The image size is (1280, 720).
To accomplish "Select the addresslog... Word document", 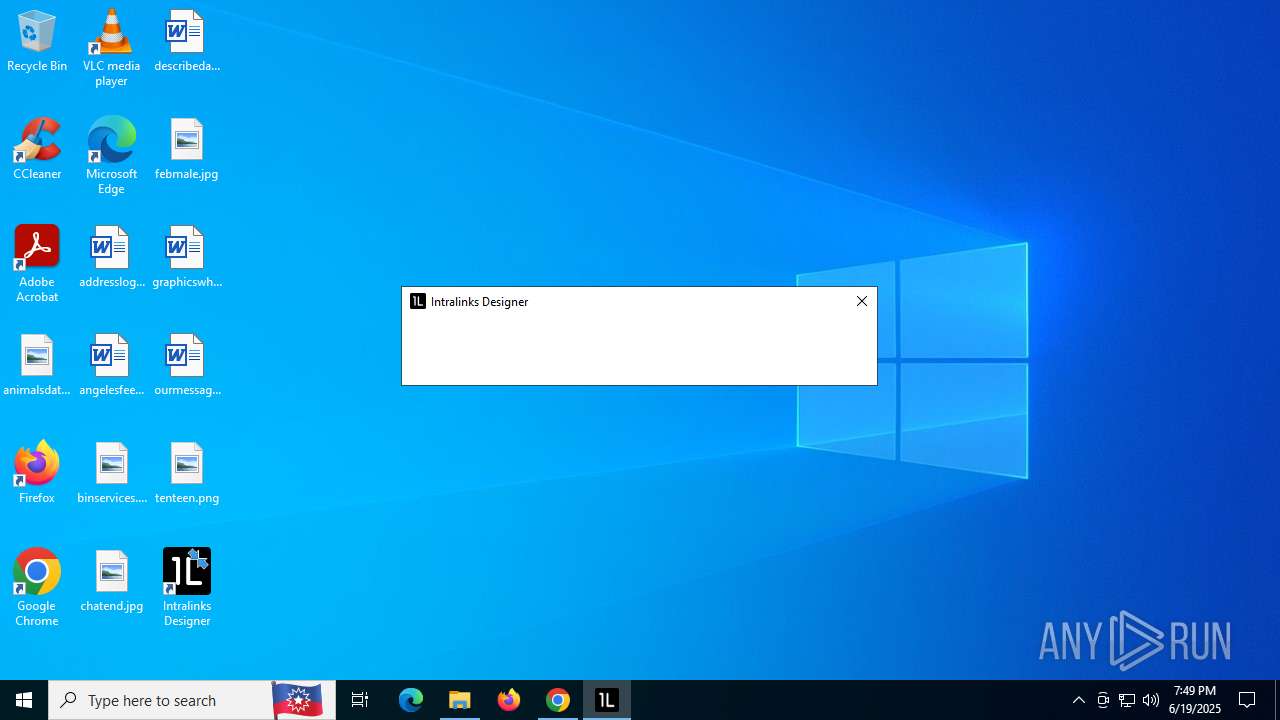I will 111,257.
